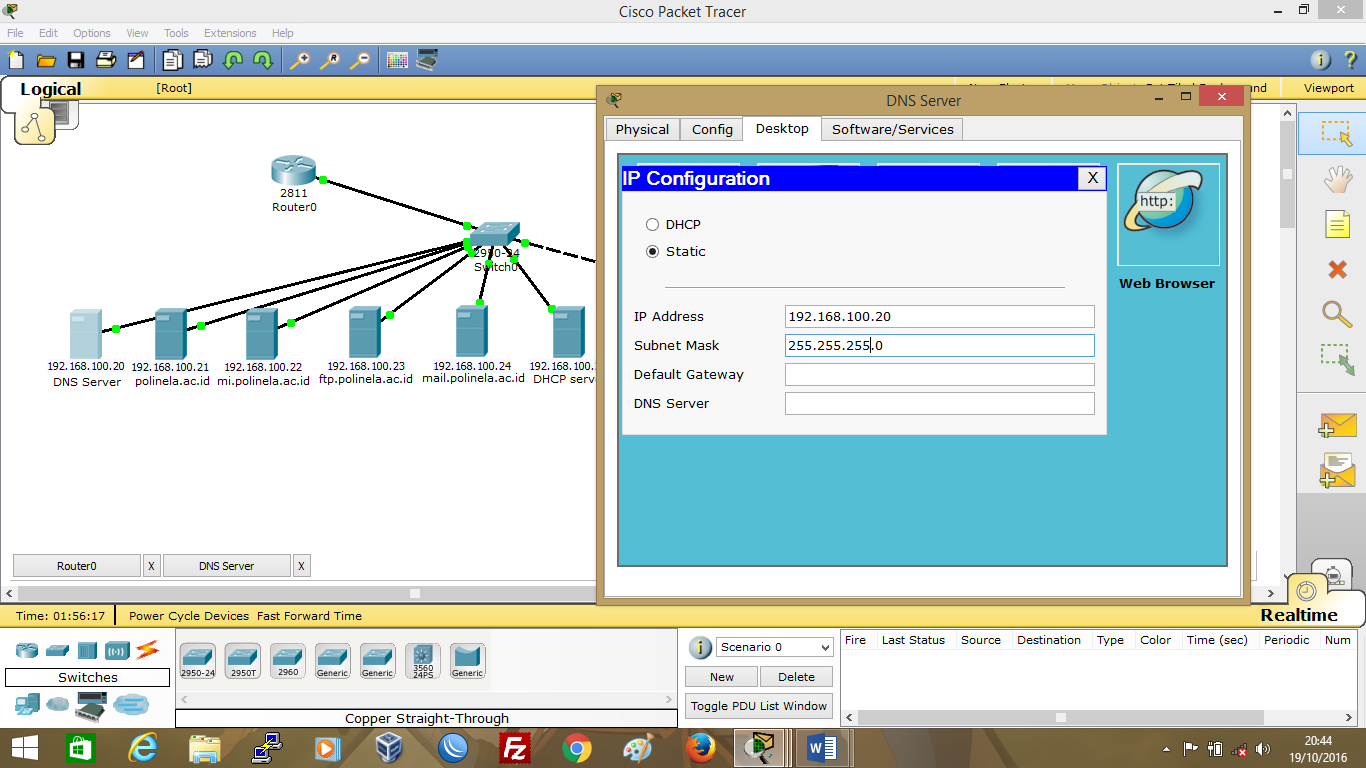
Task: Select the Wireless Devices category icon
Action: [x=118, y=651]
